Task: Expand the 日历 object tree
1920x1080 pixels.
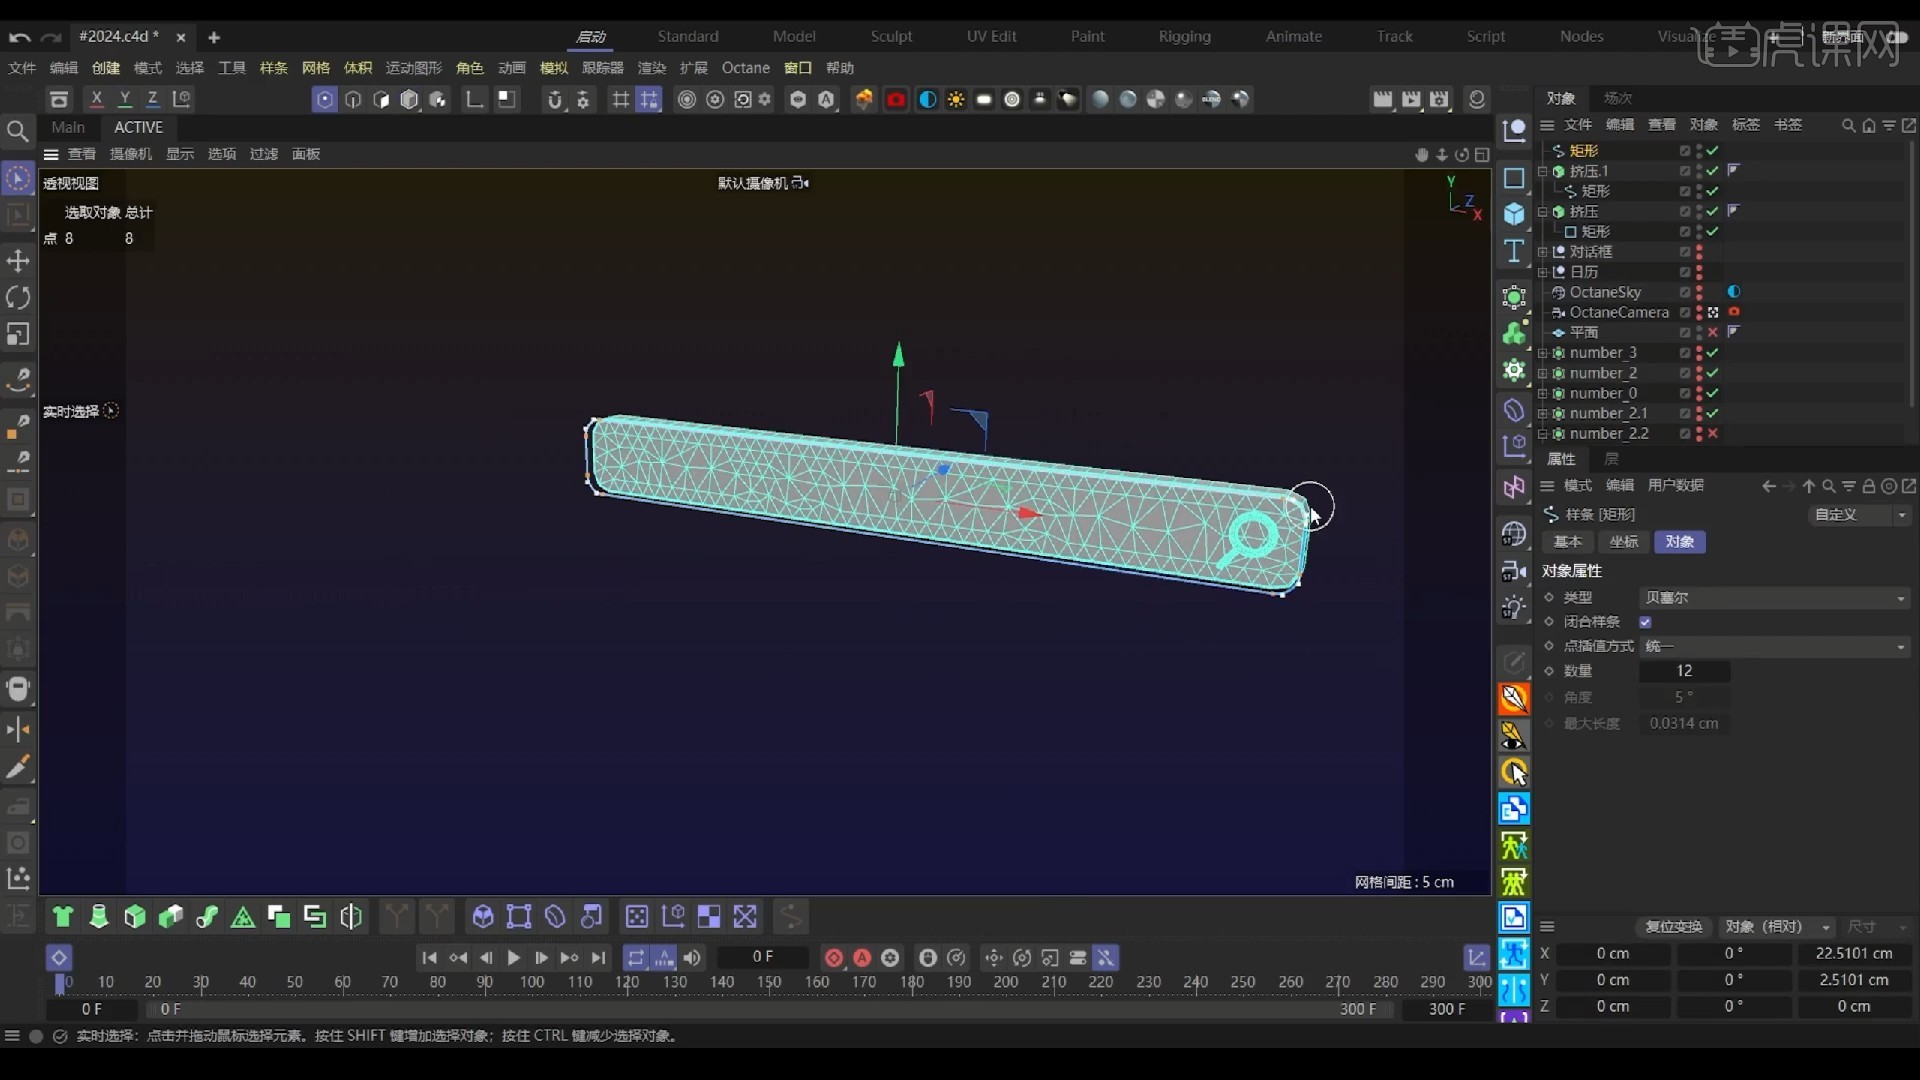Action: (x=1543, y=272)
